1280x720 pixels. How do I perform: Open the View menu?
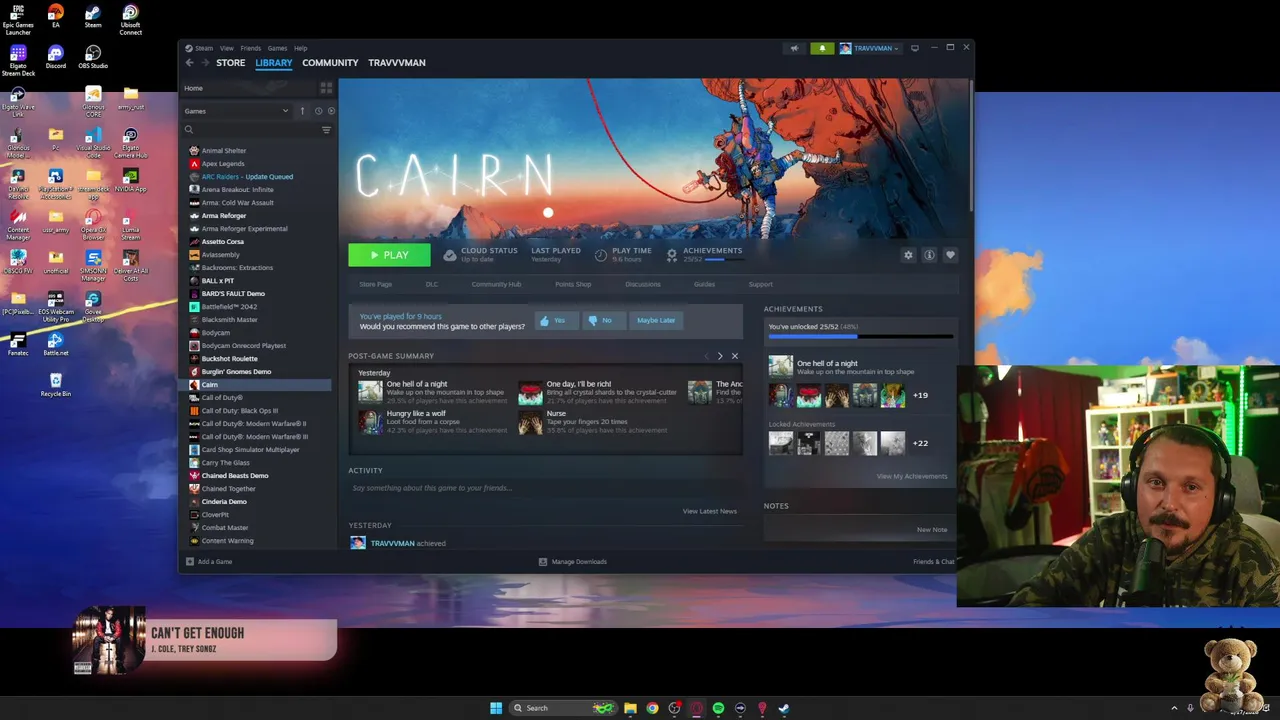227,48
